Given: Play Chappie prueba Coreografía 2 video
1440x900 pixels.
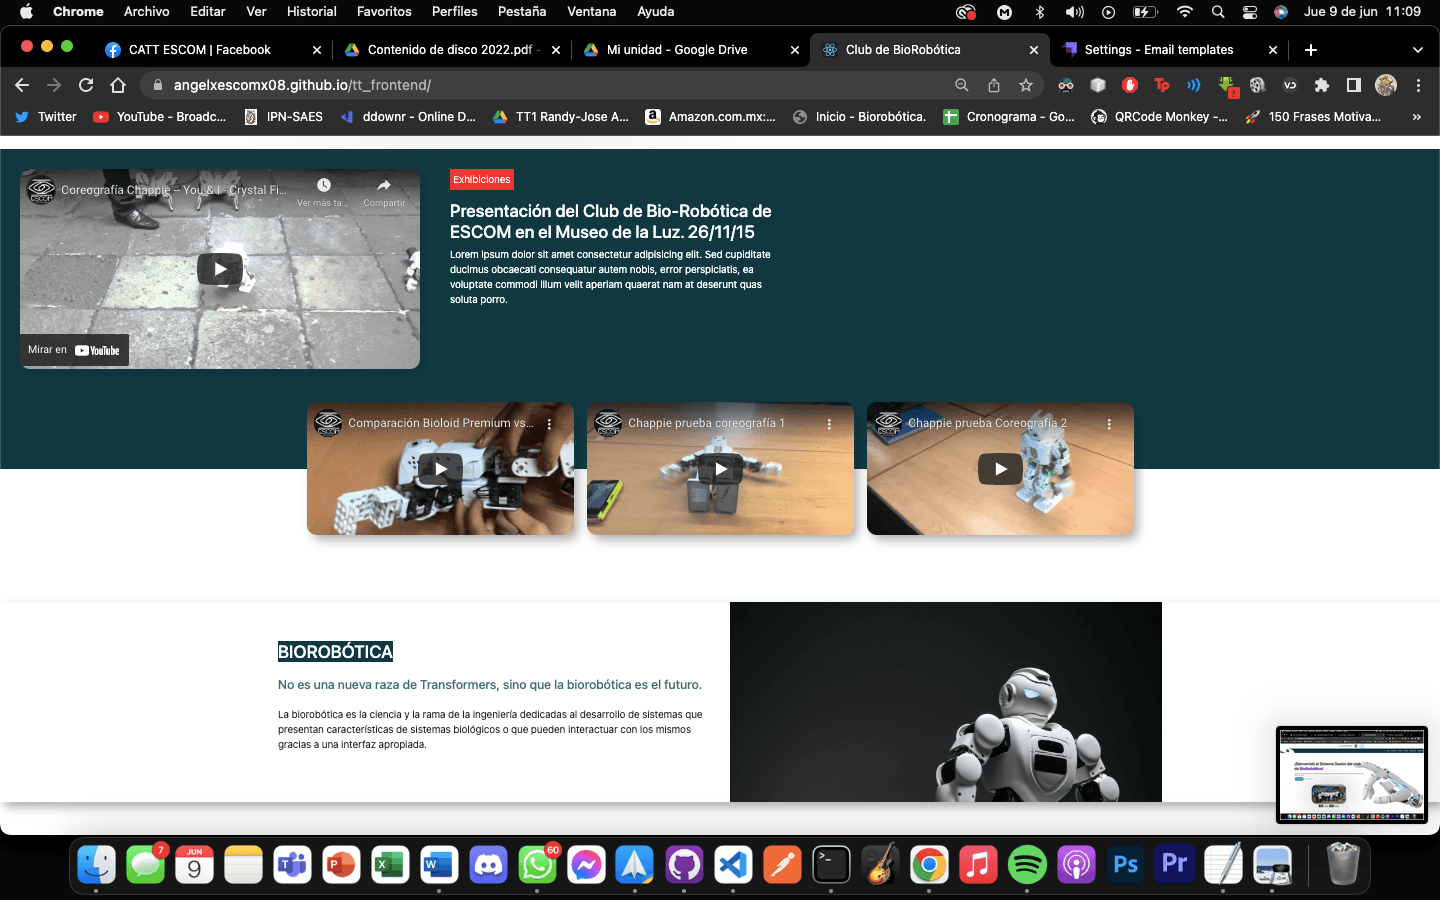Looking at the screenshot, I should pyautogui.click(x=1000, y=469).
